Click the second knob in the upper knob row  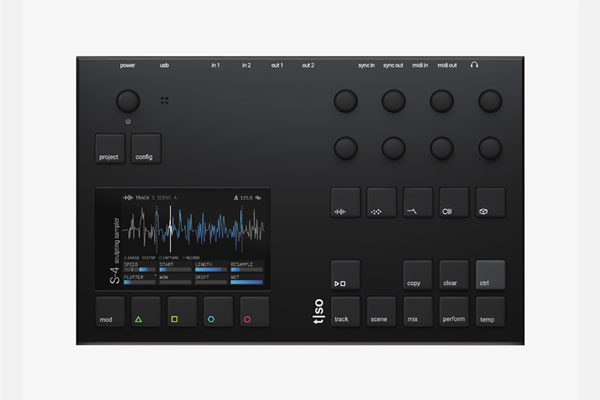(394, 101)
